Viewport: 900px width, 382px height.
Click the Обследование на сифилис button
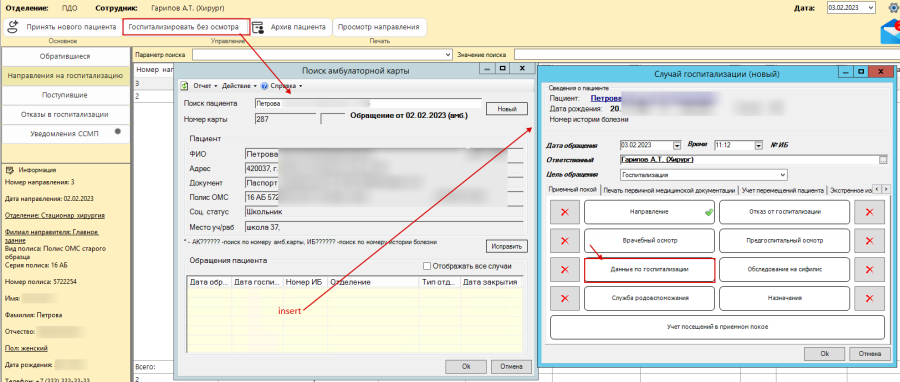tap(784, 270)
